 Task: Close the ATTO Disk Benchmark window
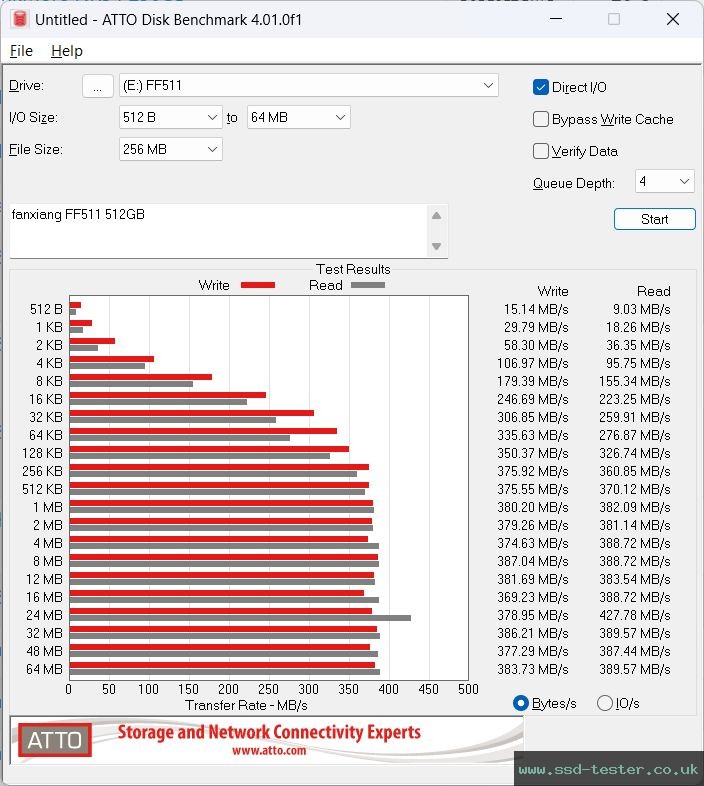click(x=673, y=19)
